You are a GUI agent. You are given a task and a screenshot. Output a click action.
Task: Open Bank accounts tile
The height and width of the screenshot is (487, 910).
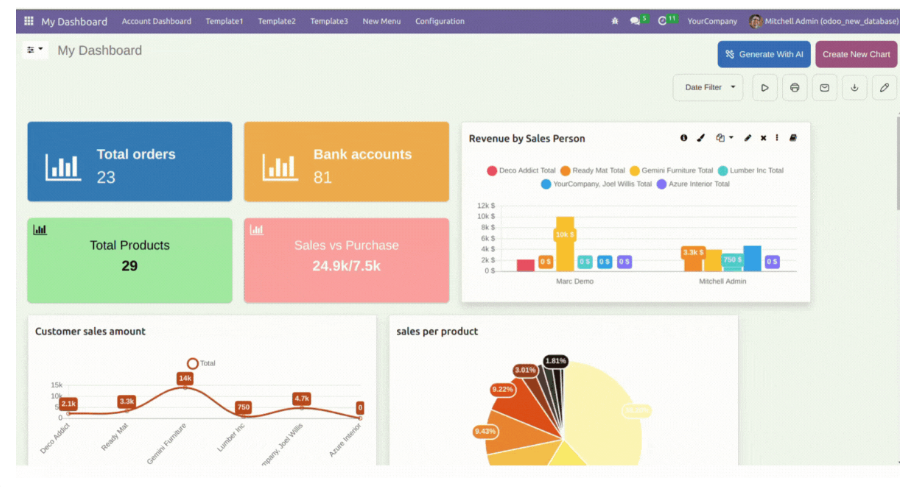tap(346, 161)
